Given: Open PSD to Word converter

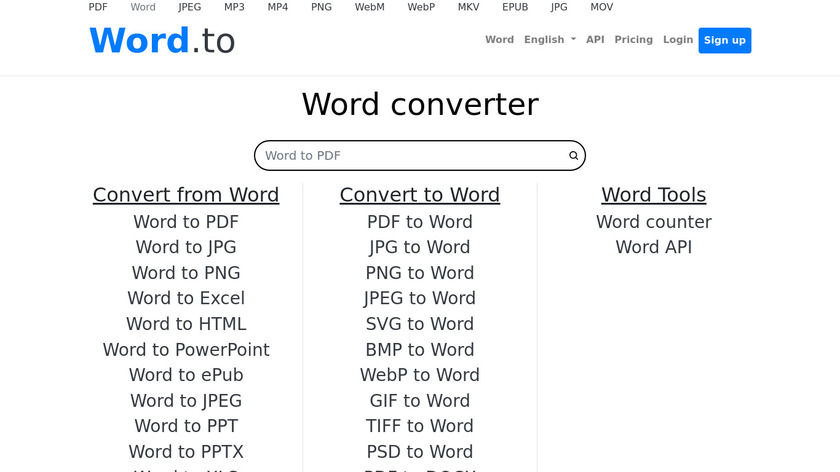Looking at the screenshot, I should [x=419, y=452].
